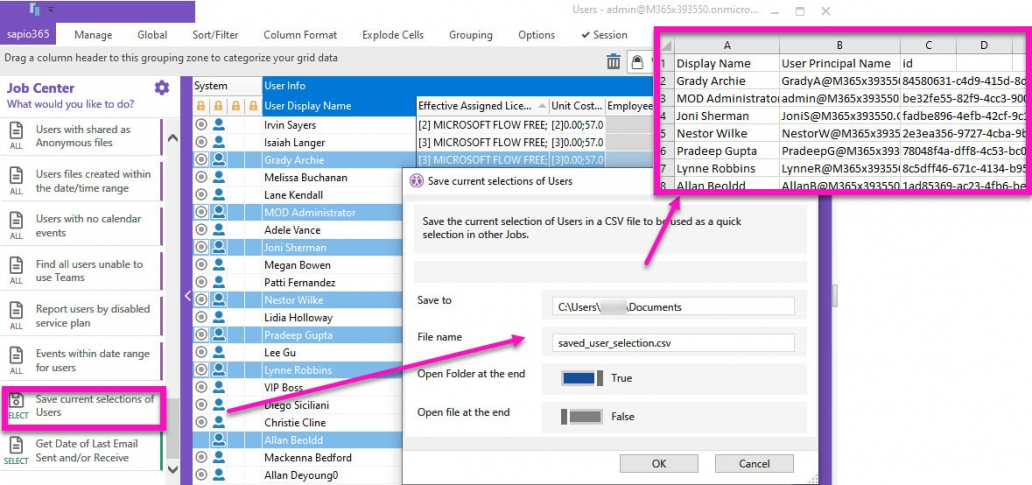Open the Column Format ribbon tab

(x=300, y=35)
